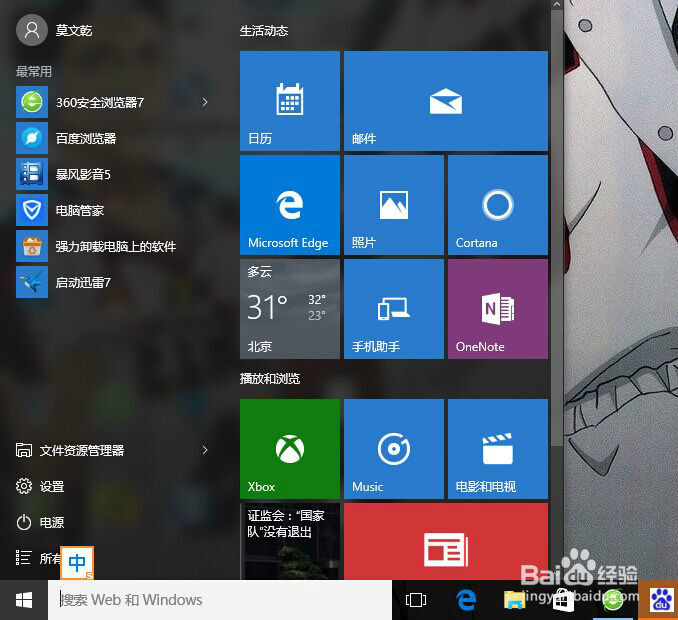This screenshot has width=678, height=620.
Task: Open the Xbox tile
Action: coord(290,449)
